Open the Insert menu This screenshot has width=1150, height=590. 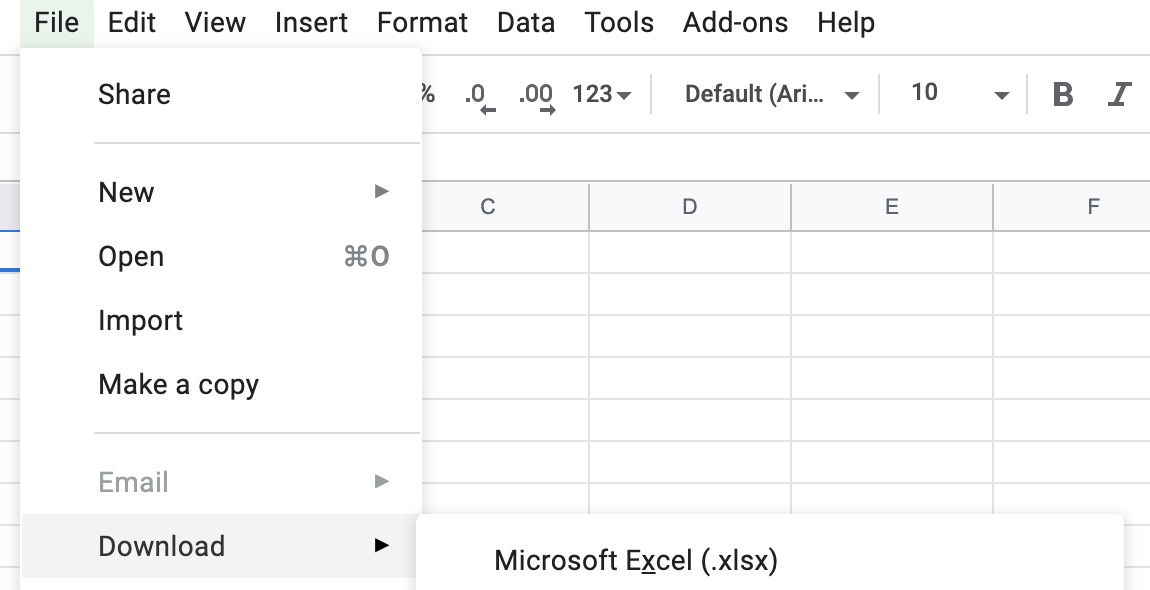(311, 23)
